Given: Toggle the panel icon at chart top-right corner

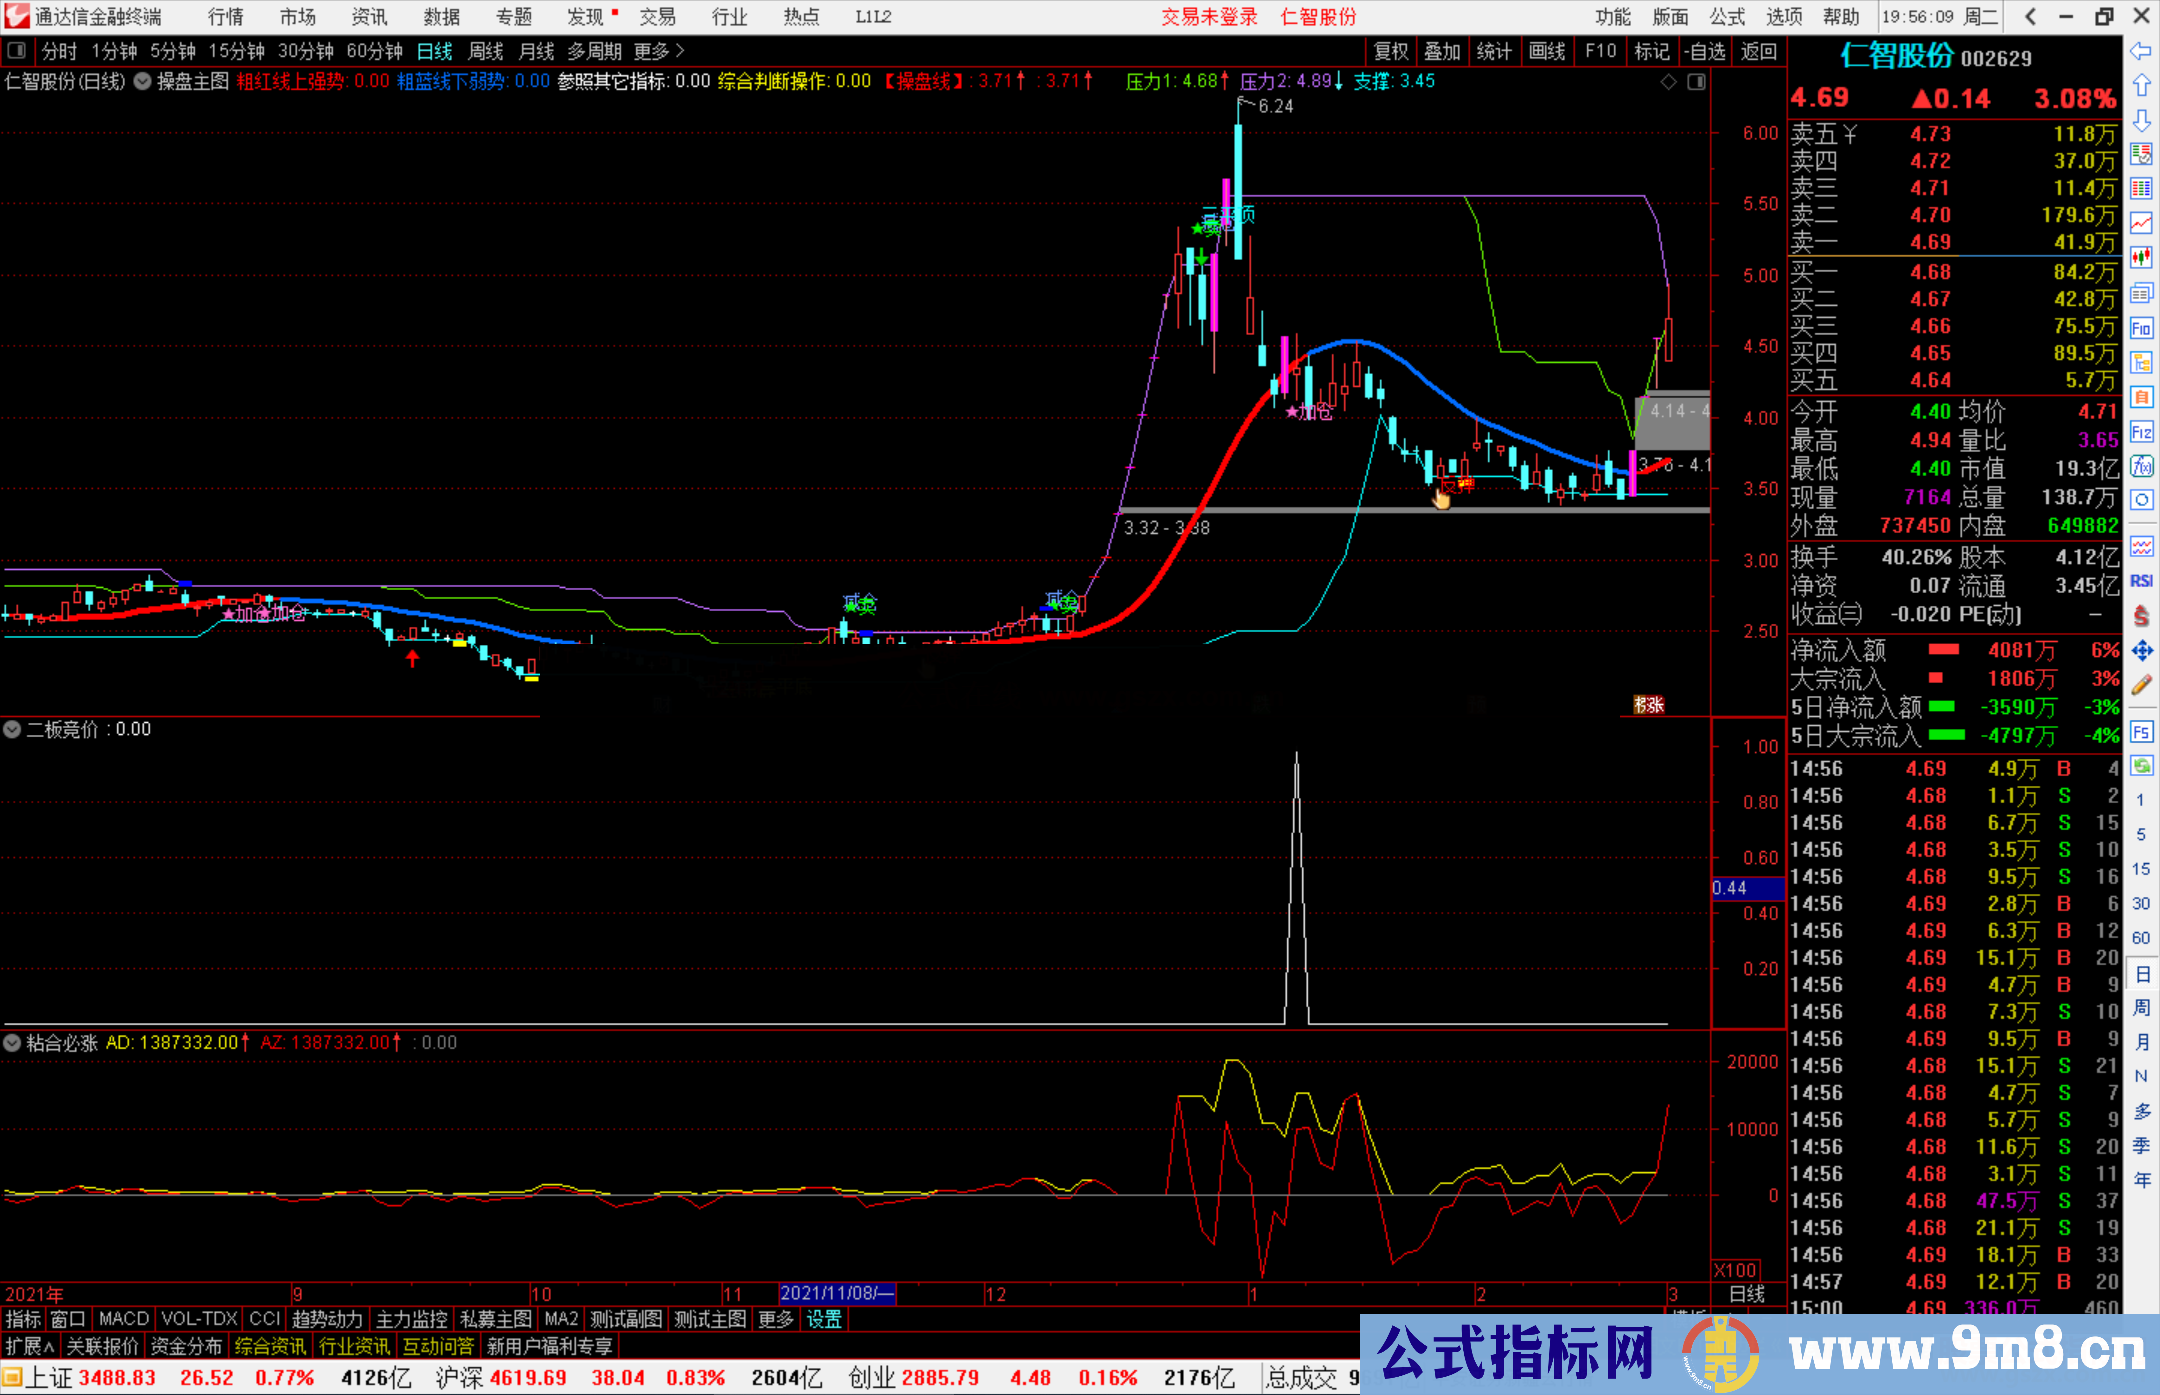Looking at the screenshot, I should click(x=1697, y=82).
